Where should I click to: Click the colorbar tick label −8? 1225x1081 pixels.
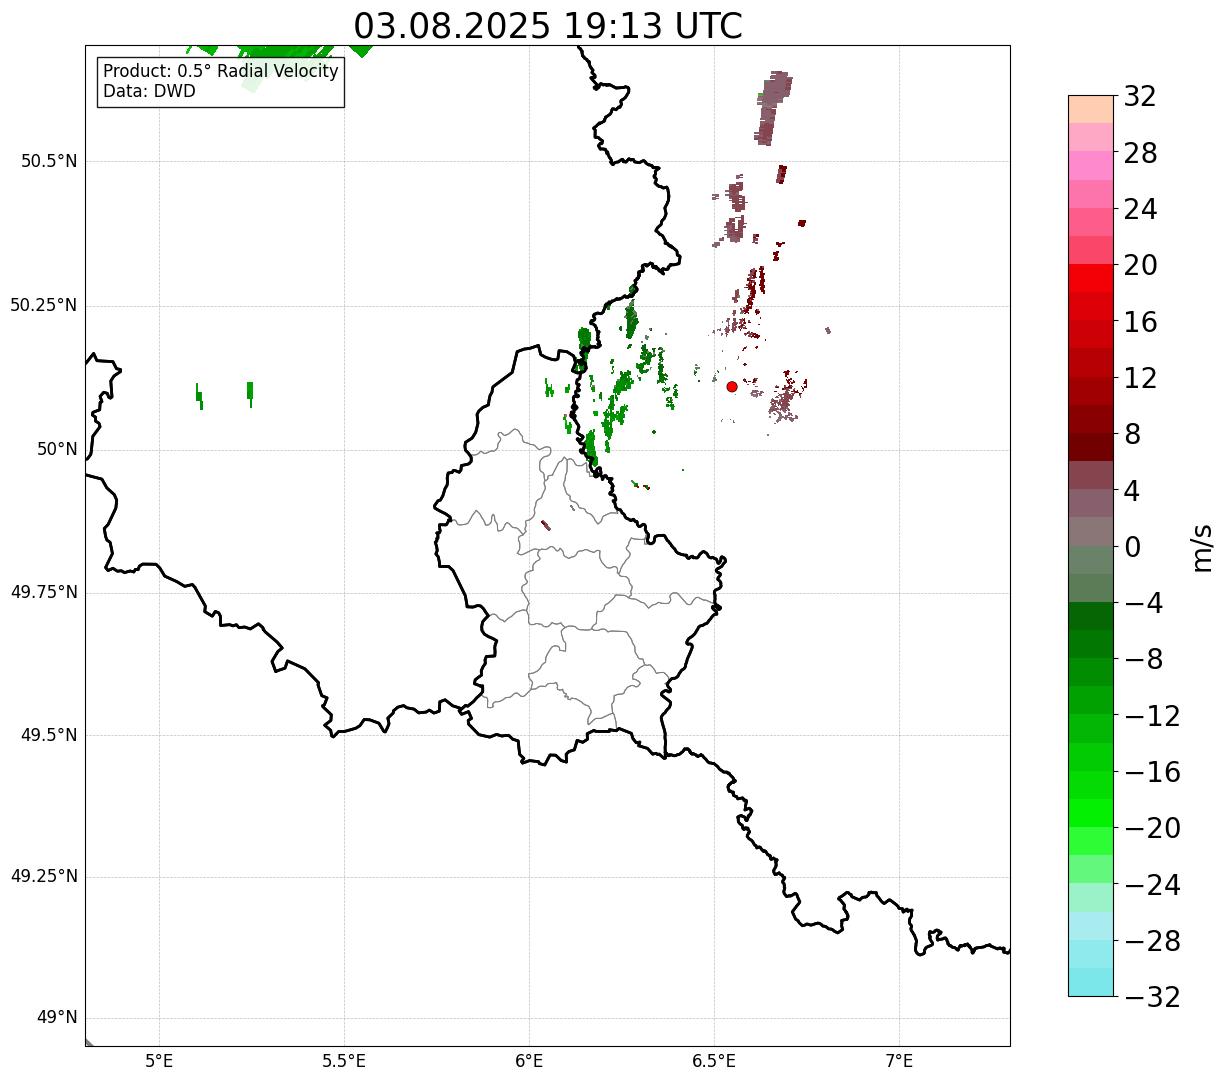(1144, 660)
